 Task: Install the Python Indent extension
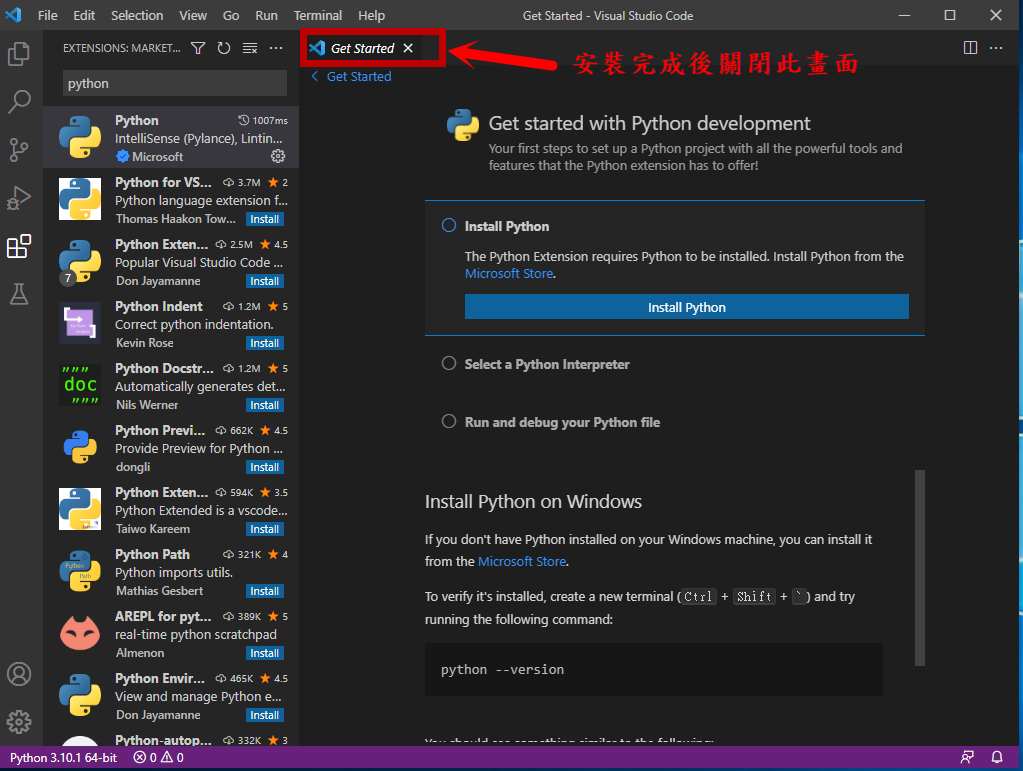[x=264, y=343]
